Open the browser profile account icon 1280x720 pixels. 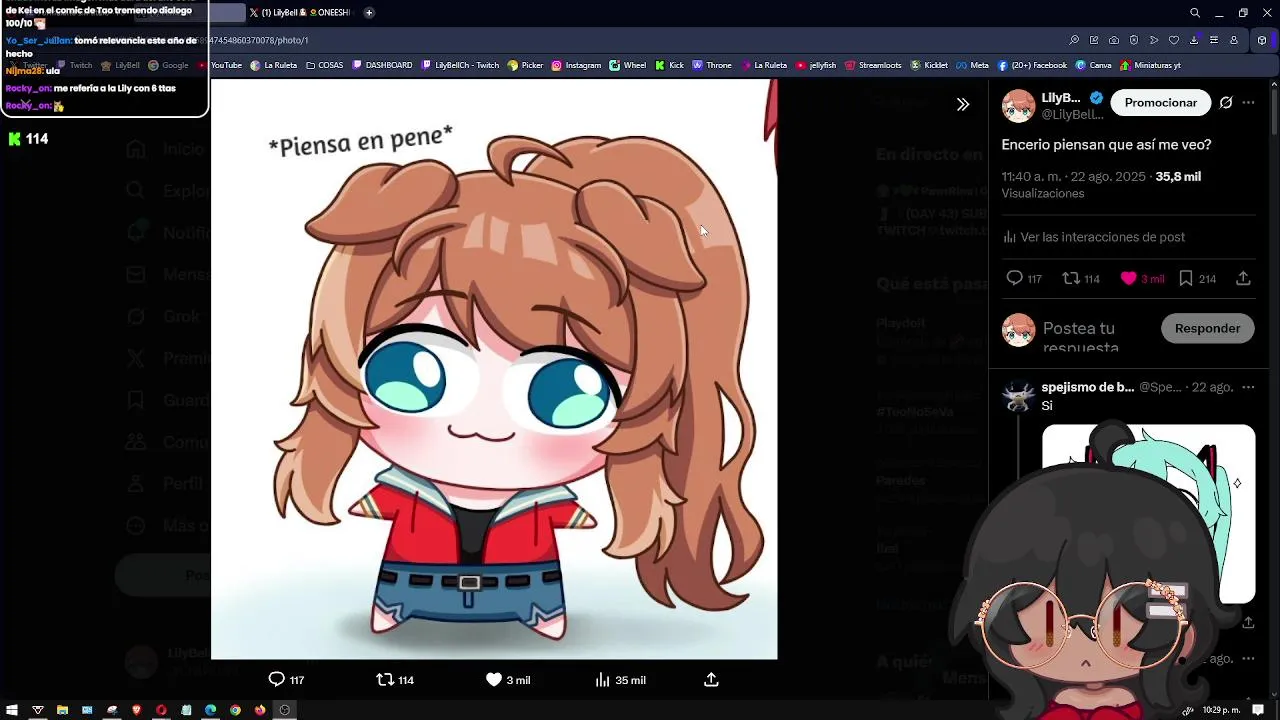click(1234, 40)
